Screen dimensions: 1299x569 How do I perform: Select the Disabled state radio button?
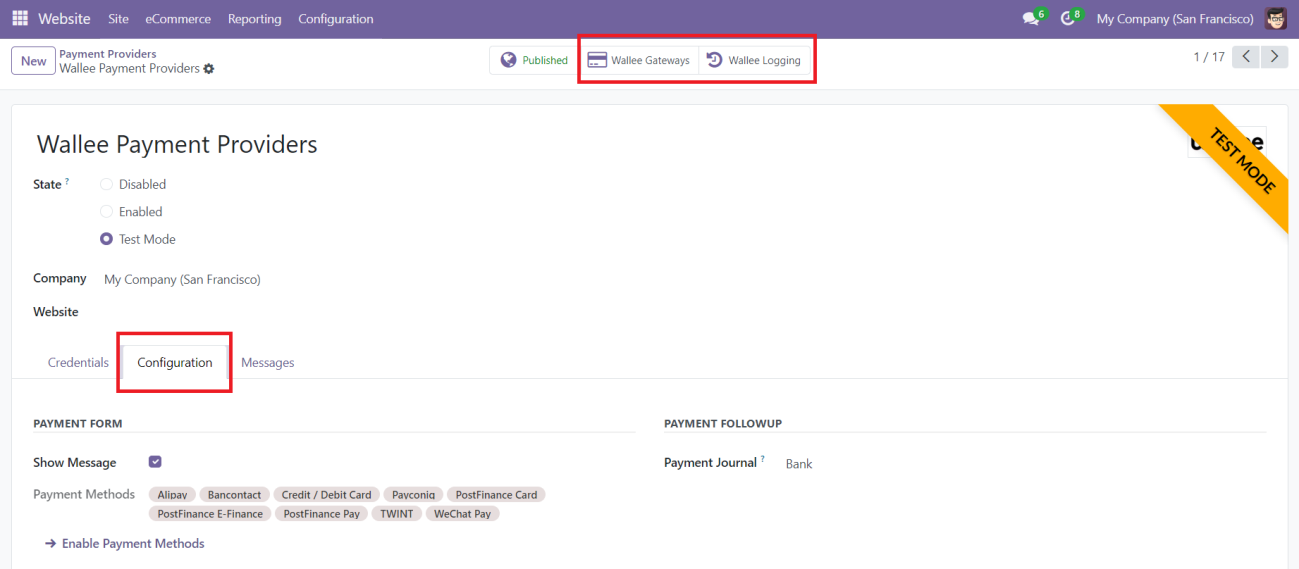(x=107, y=185)
